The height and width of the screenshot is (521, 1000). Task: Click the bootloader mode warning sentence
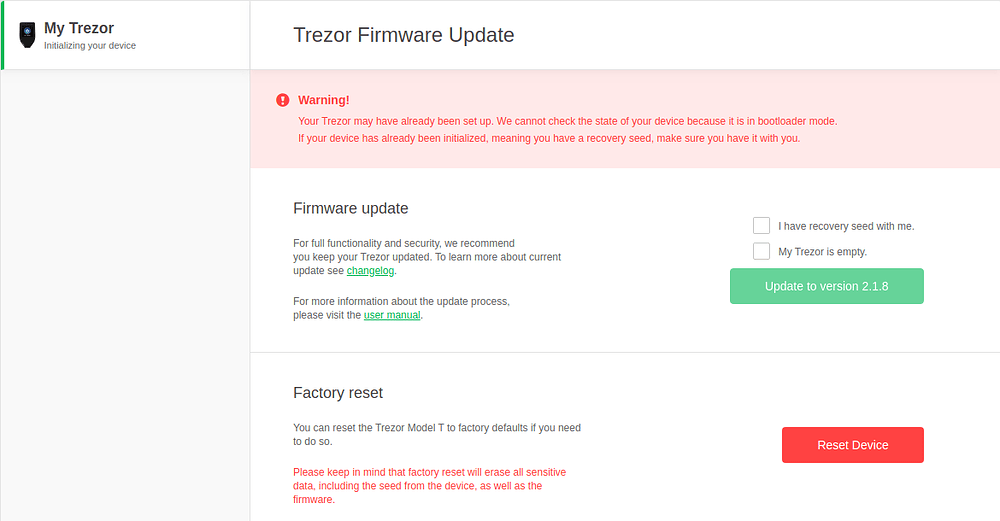point(567,121)
